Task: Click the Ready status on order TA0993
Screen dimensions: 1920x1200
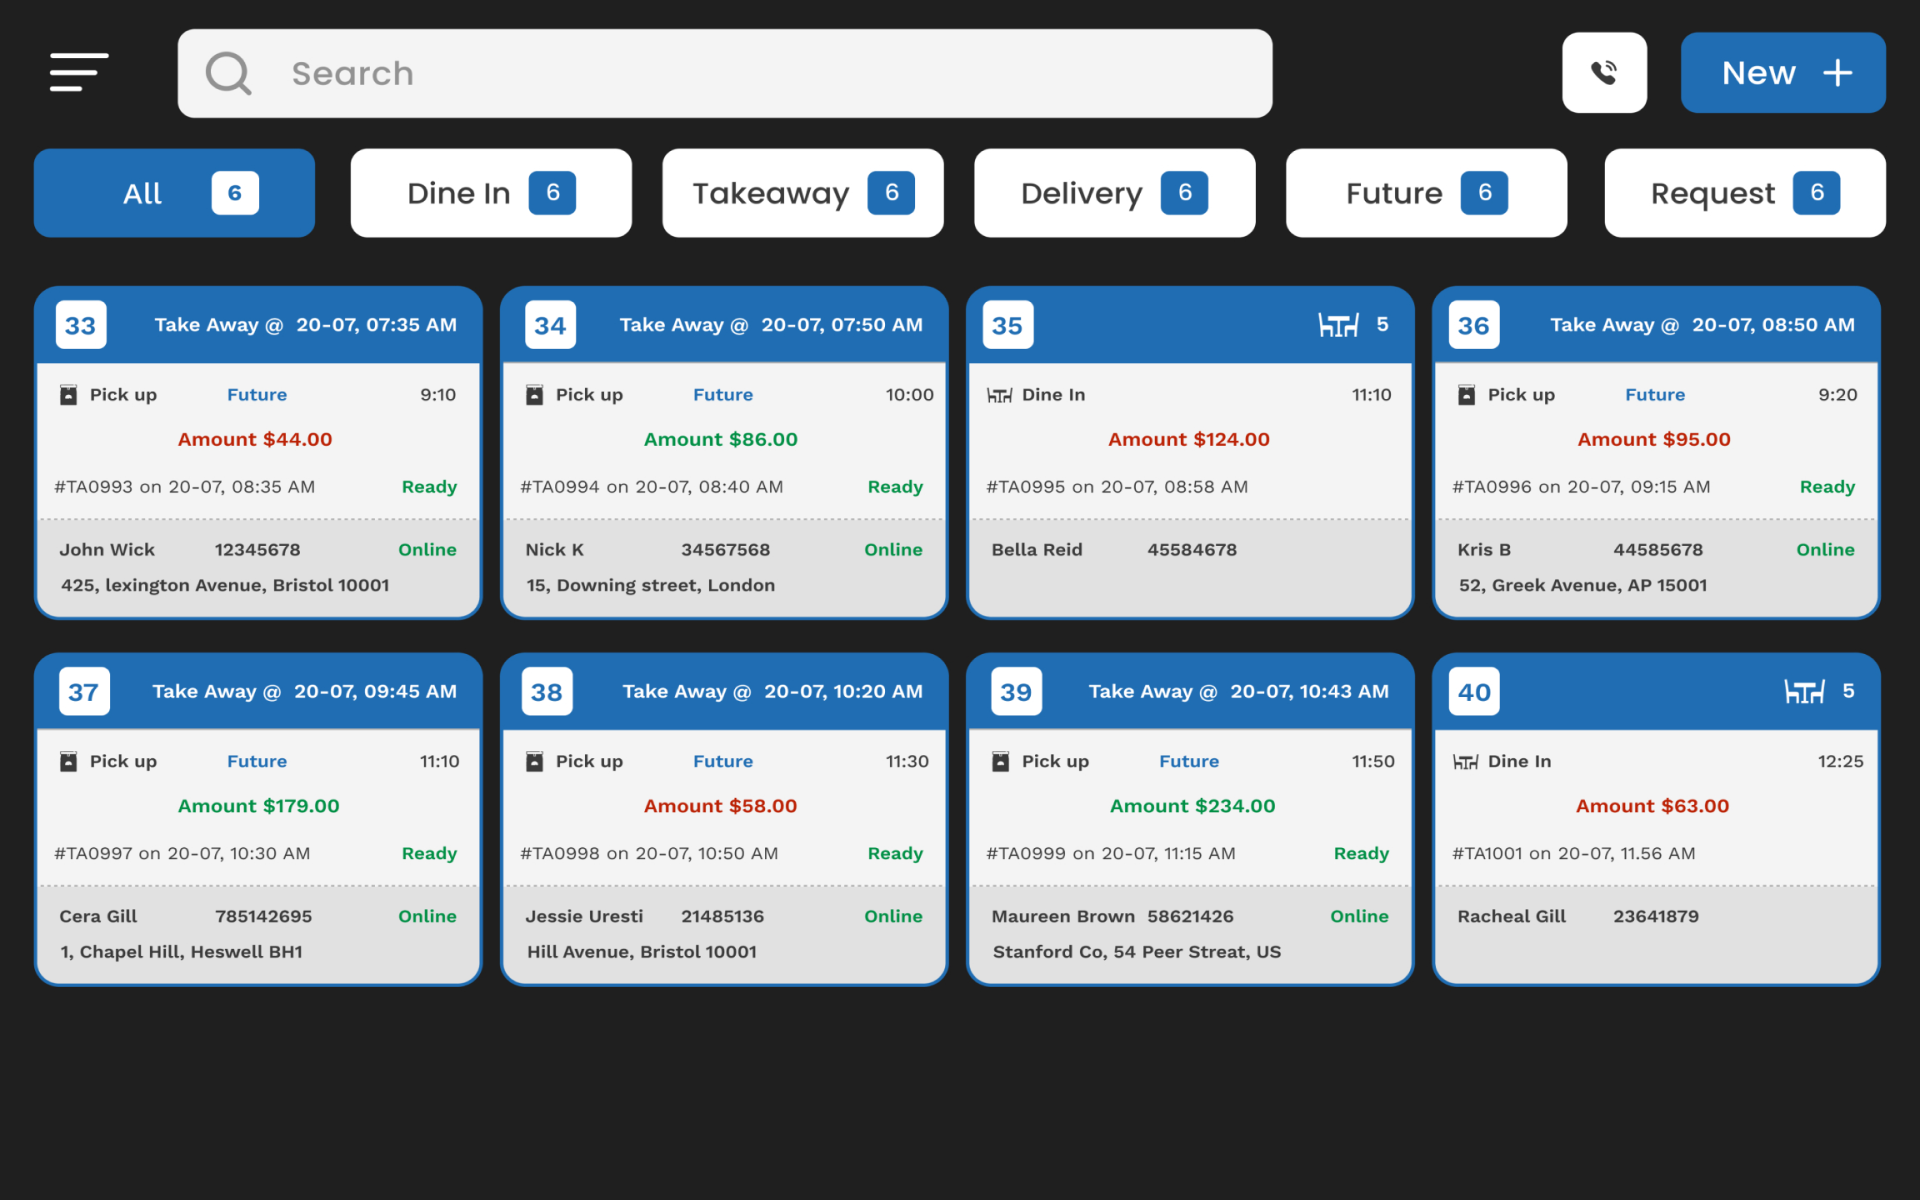Action: [x=429, y=487]
